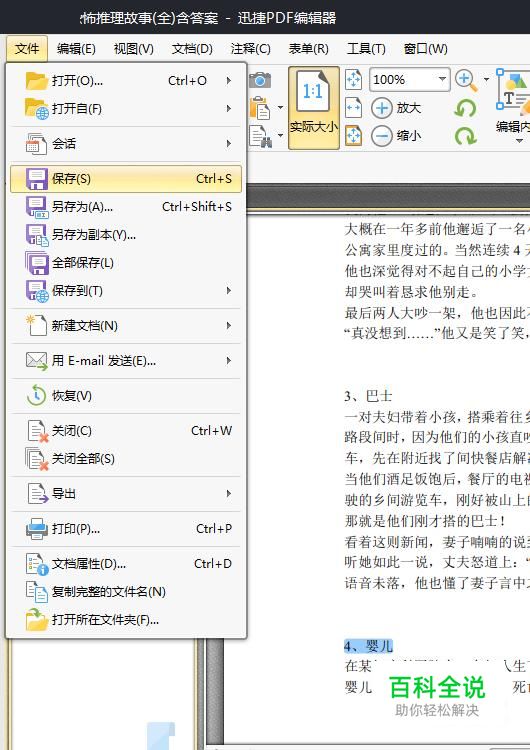Click the 缩小 zoom out button
Image resolution: width=530 pixels, height=750 pixels.
point(396,136)
